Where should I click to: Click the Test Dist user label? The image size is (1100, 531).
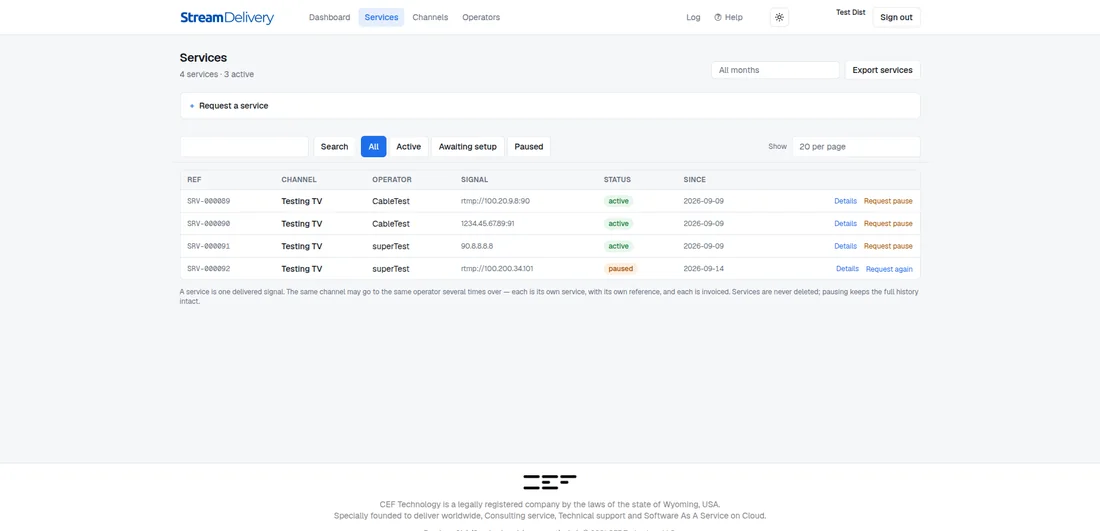click(850, 13)
